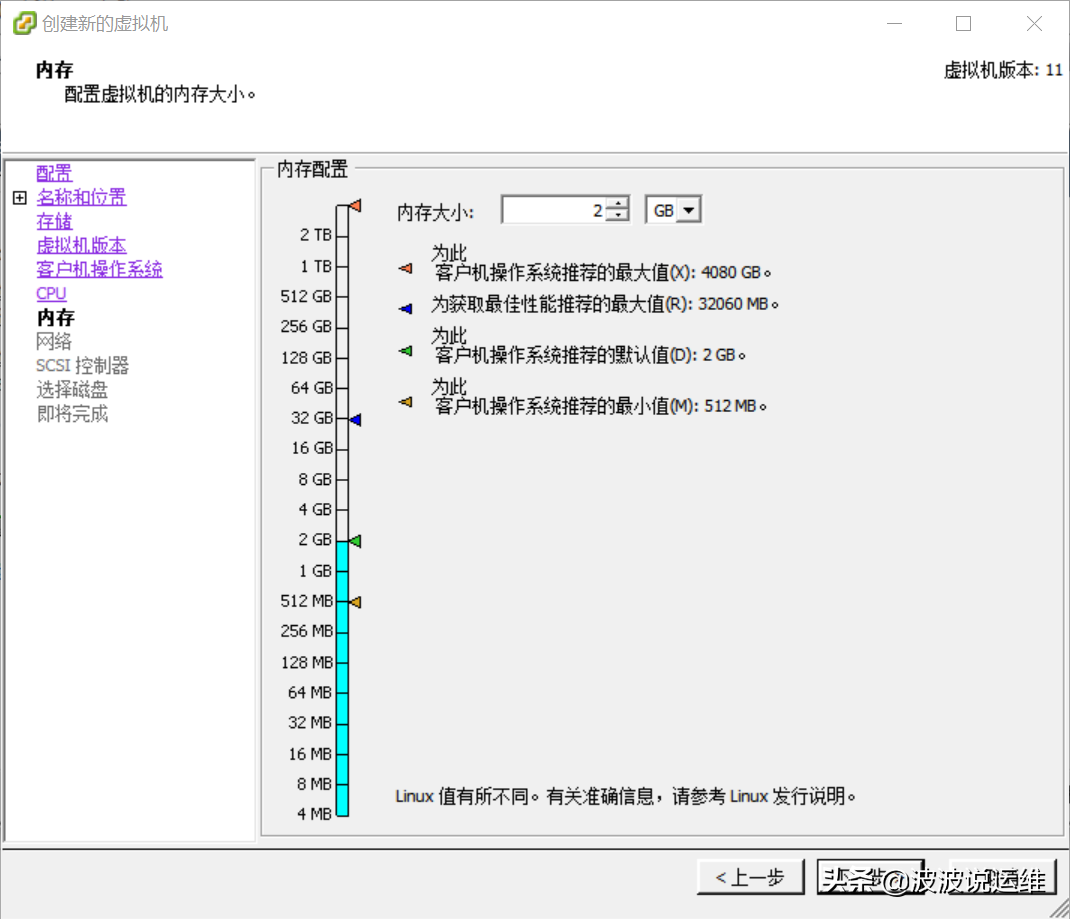Click the green 2 GB default marker on slider
Image resolution: width=1070 pixels, height=919 pixels.
tap(355, 541)
